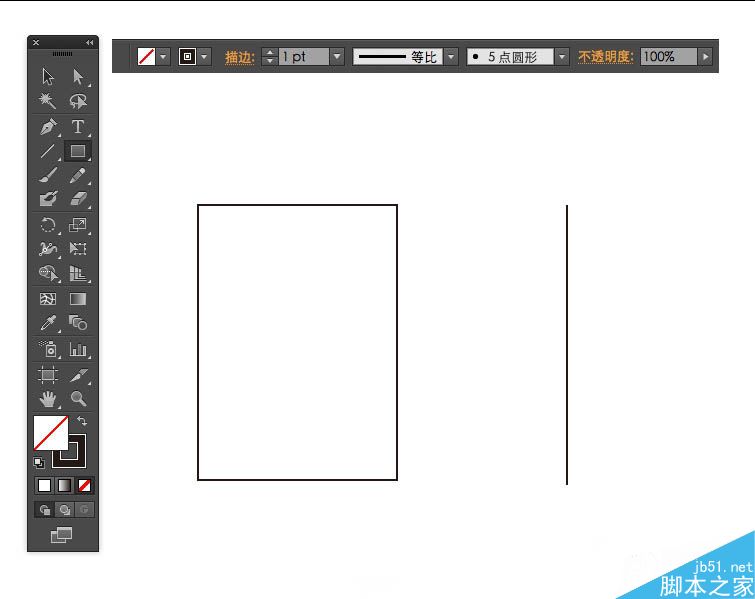
Task: Enable Draw Normal mode
Action: coord(44,509)
